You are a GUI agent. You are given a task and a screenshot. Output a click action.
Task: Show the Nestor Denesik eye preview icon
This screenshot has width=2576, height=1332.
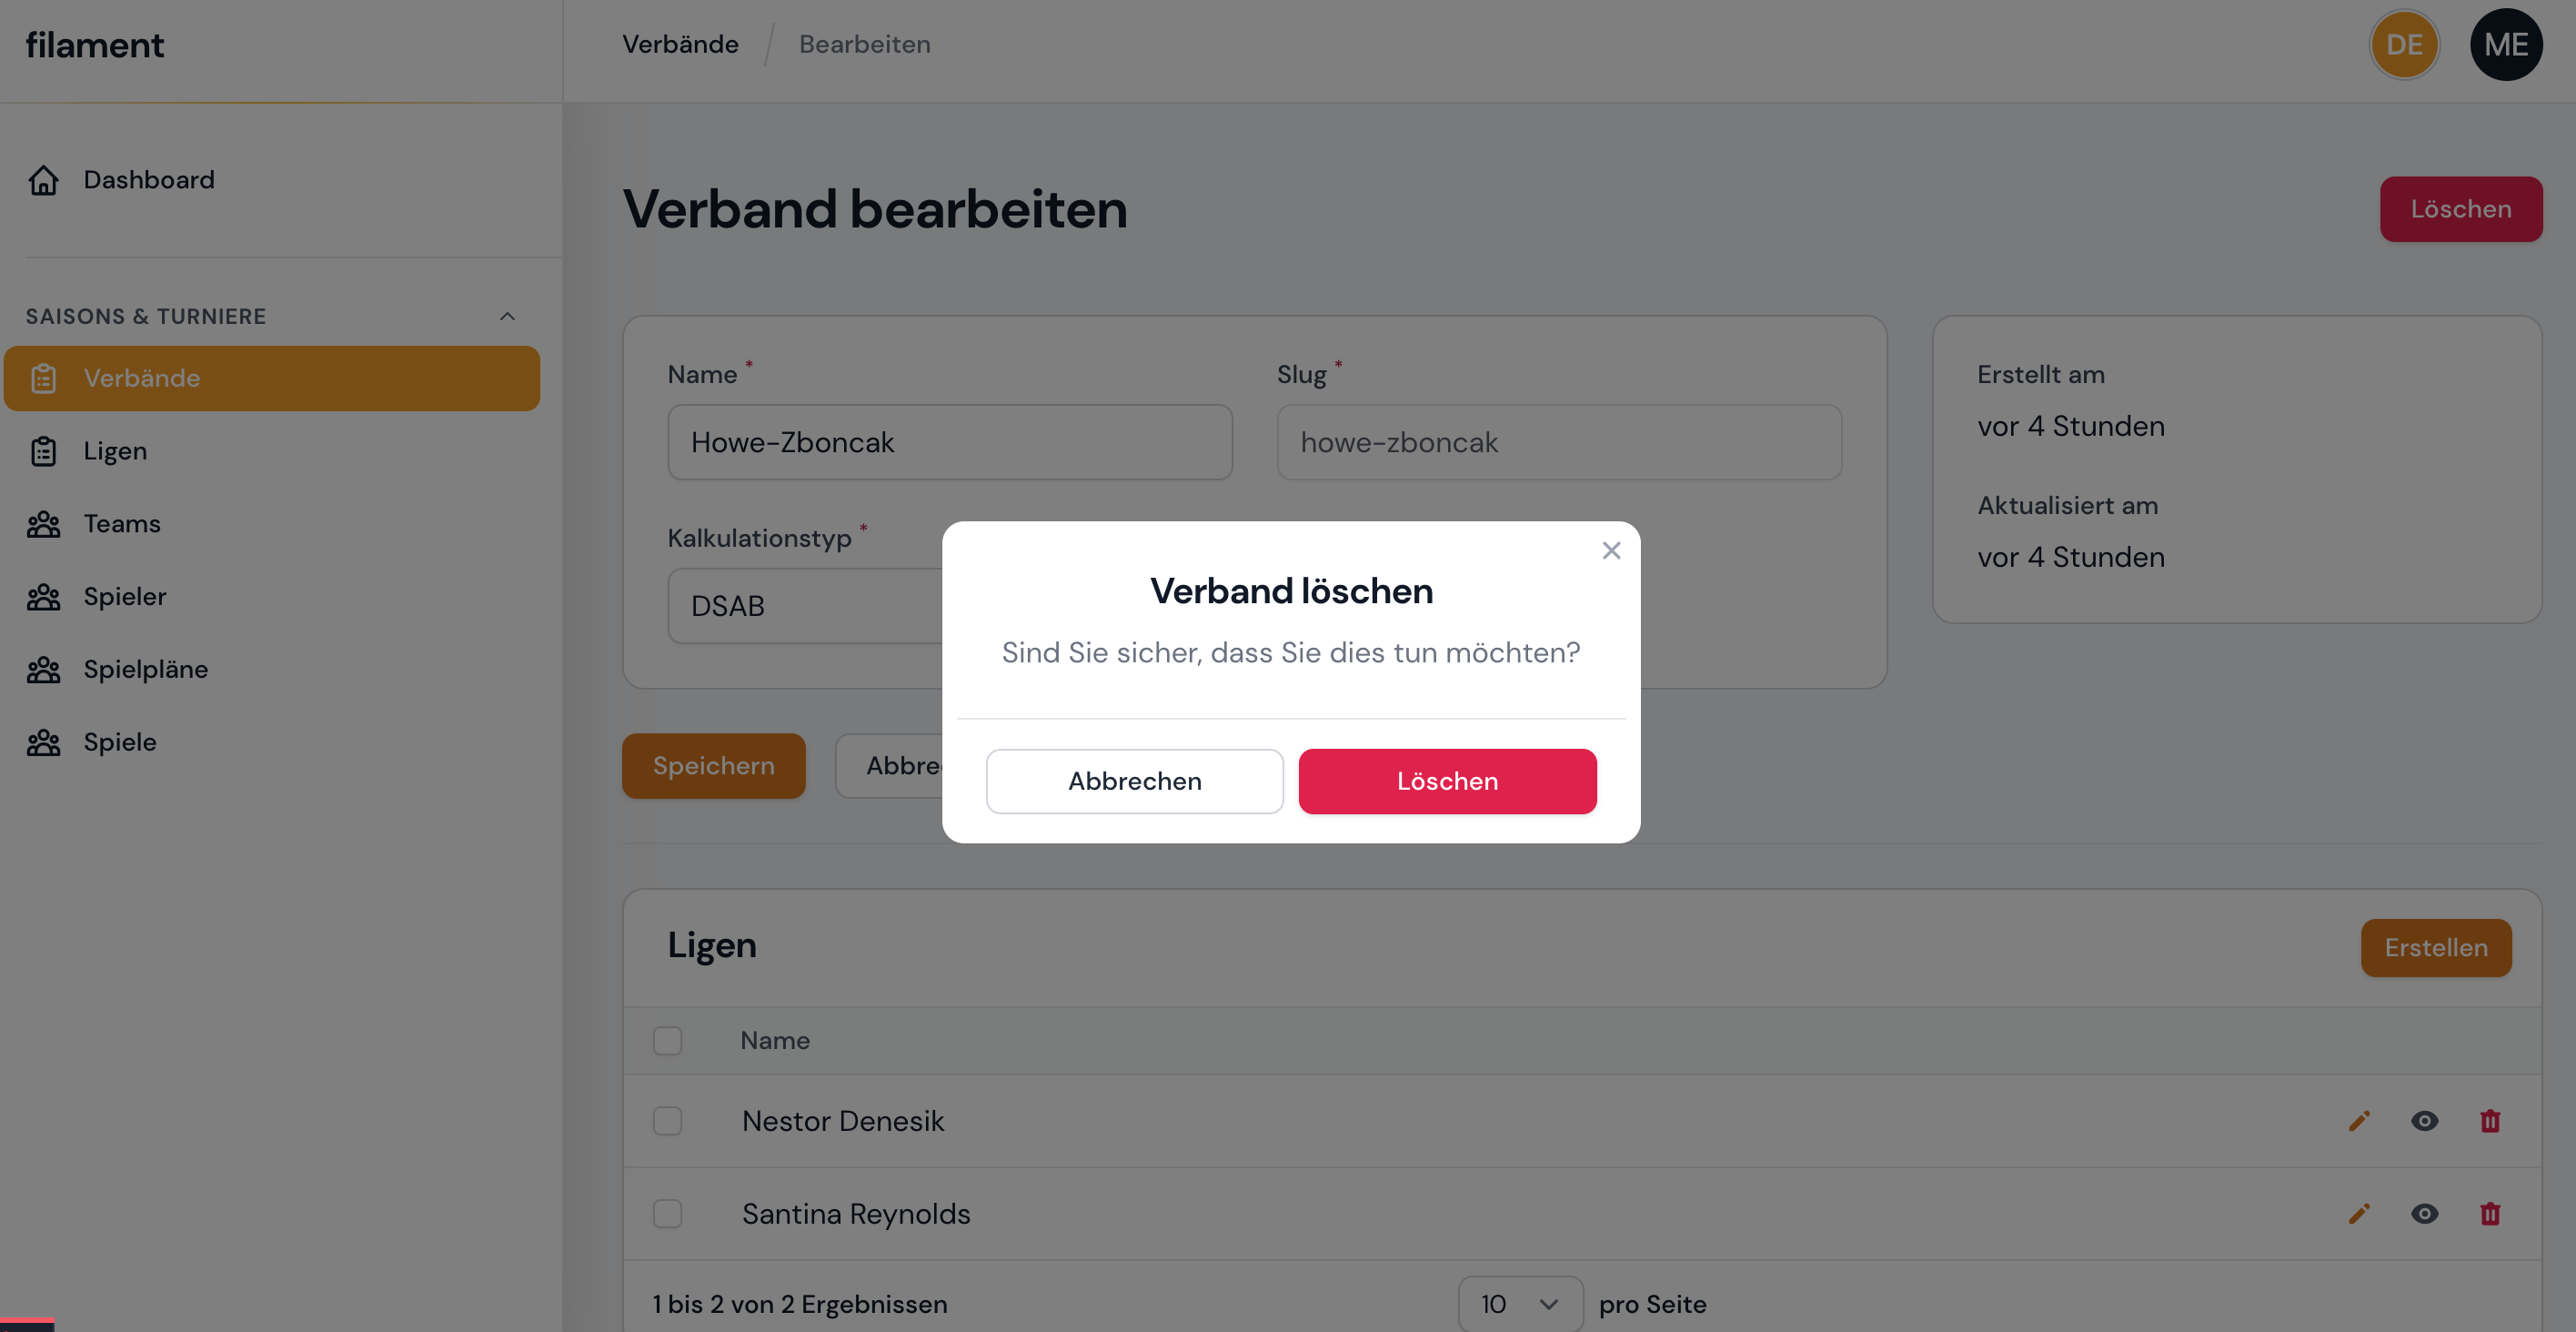point(2424,1121)
